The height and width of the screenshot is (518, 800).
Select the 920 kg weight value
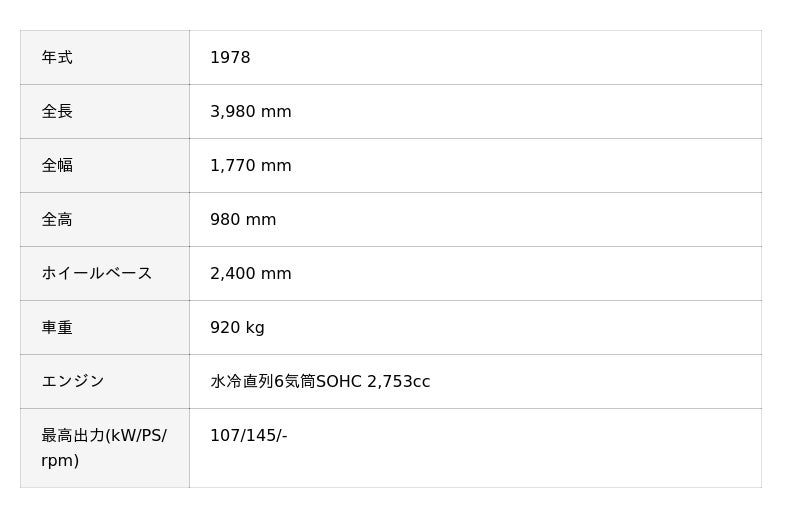pyautogui.click(x=237, y=328)
